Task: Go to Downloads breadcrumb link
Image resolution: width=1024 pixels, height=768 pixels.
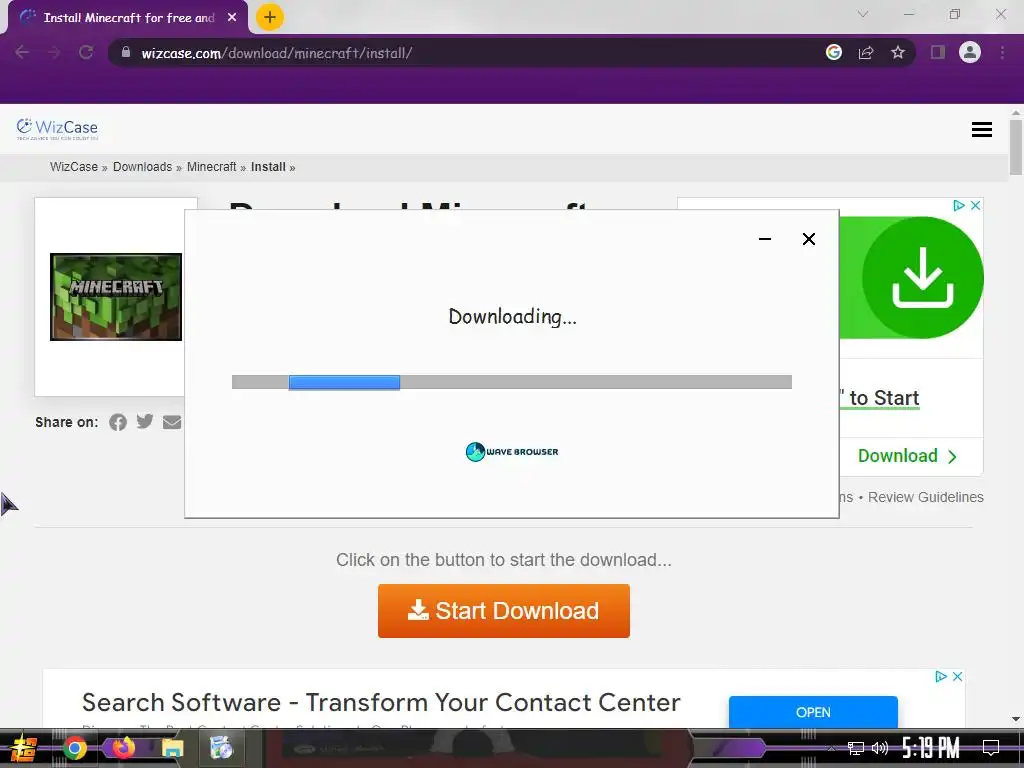Action: pyautogui.click(x=142, y=167)
